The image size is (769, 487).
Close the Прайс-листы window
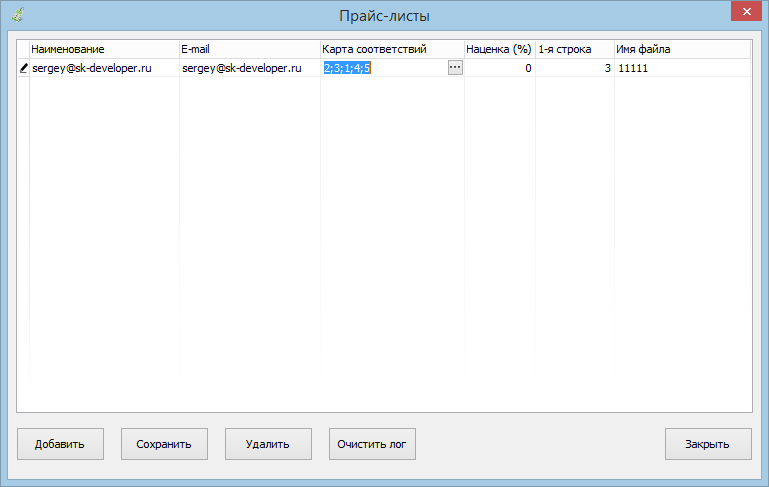(746, 11)
